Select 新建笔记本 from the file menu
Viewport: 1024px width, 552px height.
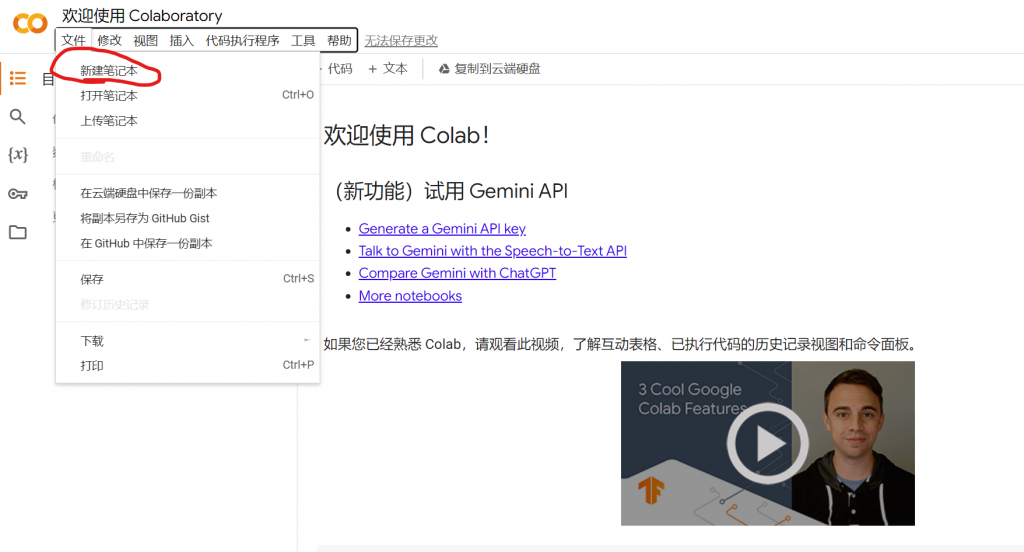pyautogui.click(x=109, y=72)
